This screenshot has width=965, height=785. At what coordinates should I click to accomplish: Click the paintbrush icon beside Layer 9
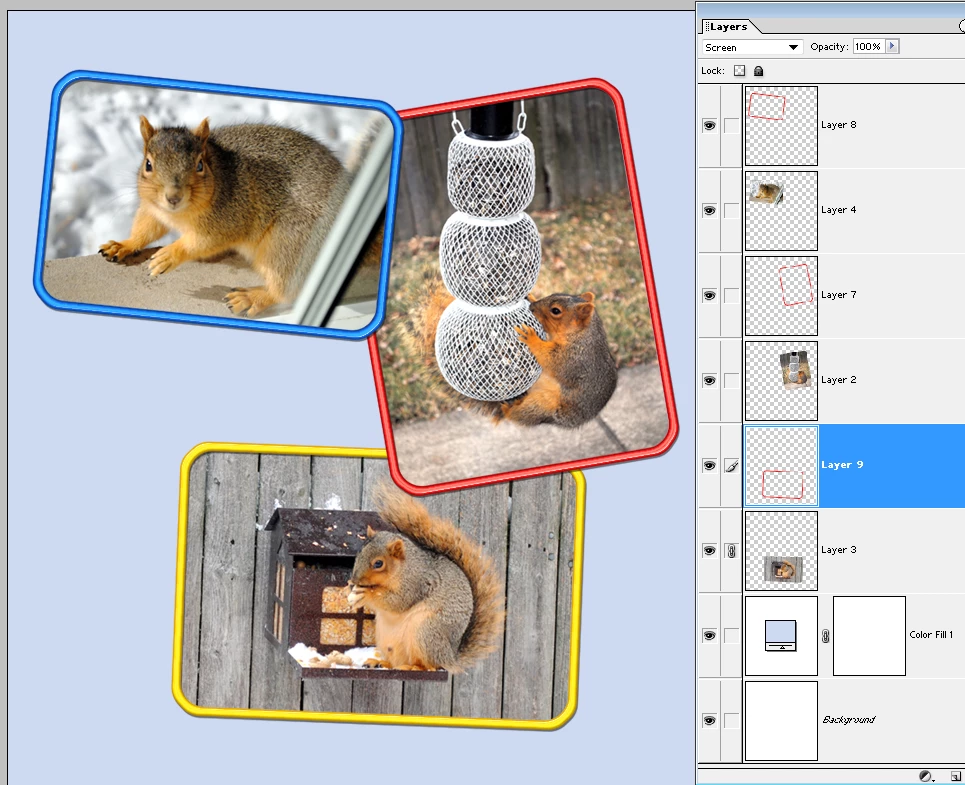tap(731, 466)
